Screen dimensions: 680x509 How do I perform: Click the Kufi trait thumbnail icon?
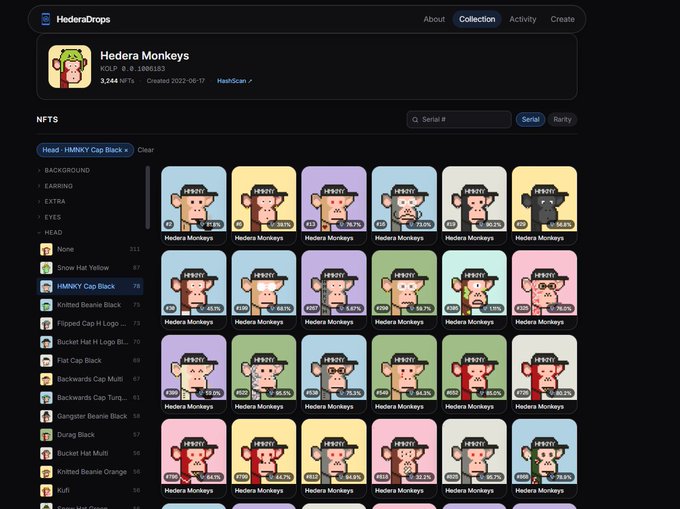[x=46, y=490]
